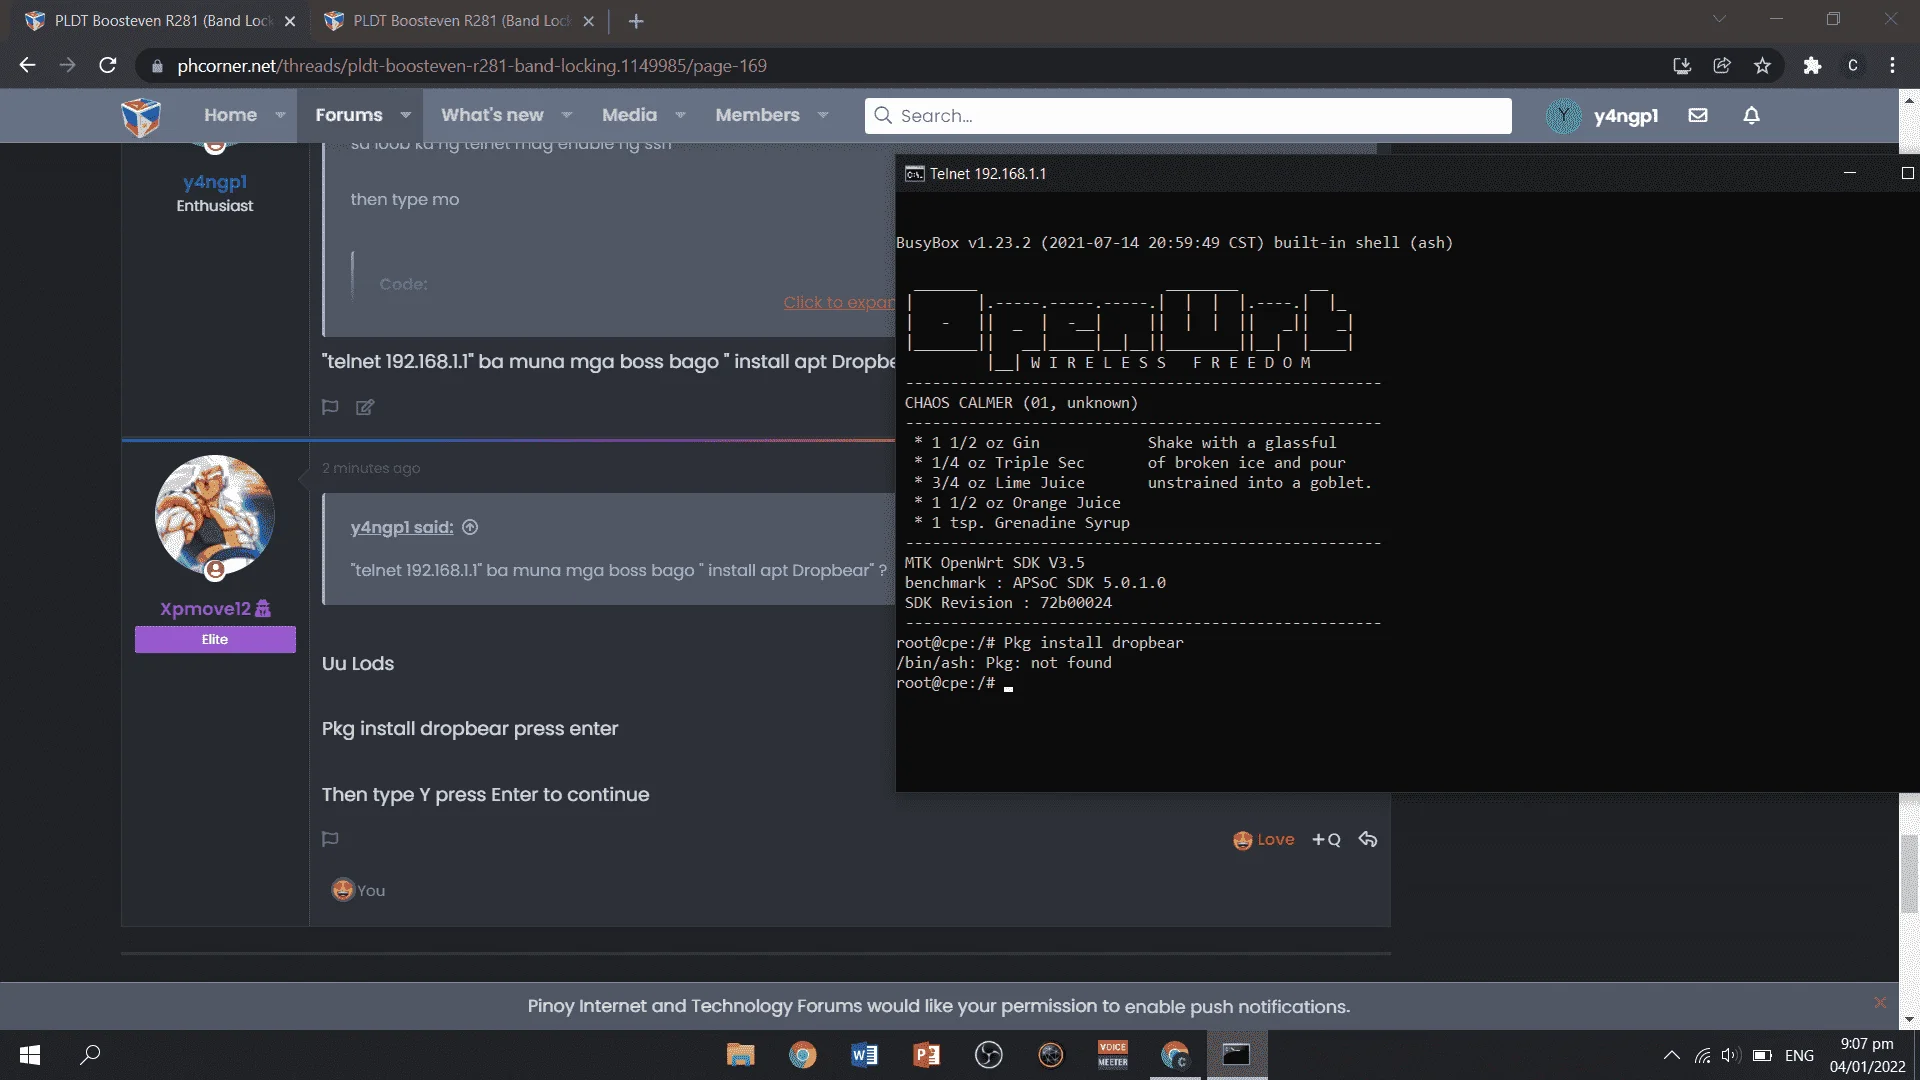Open the Chrome tab search dropdown
The width and height of the screenshot is (1920, 1080).
[x=1718, y=19]
